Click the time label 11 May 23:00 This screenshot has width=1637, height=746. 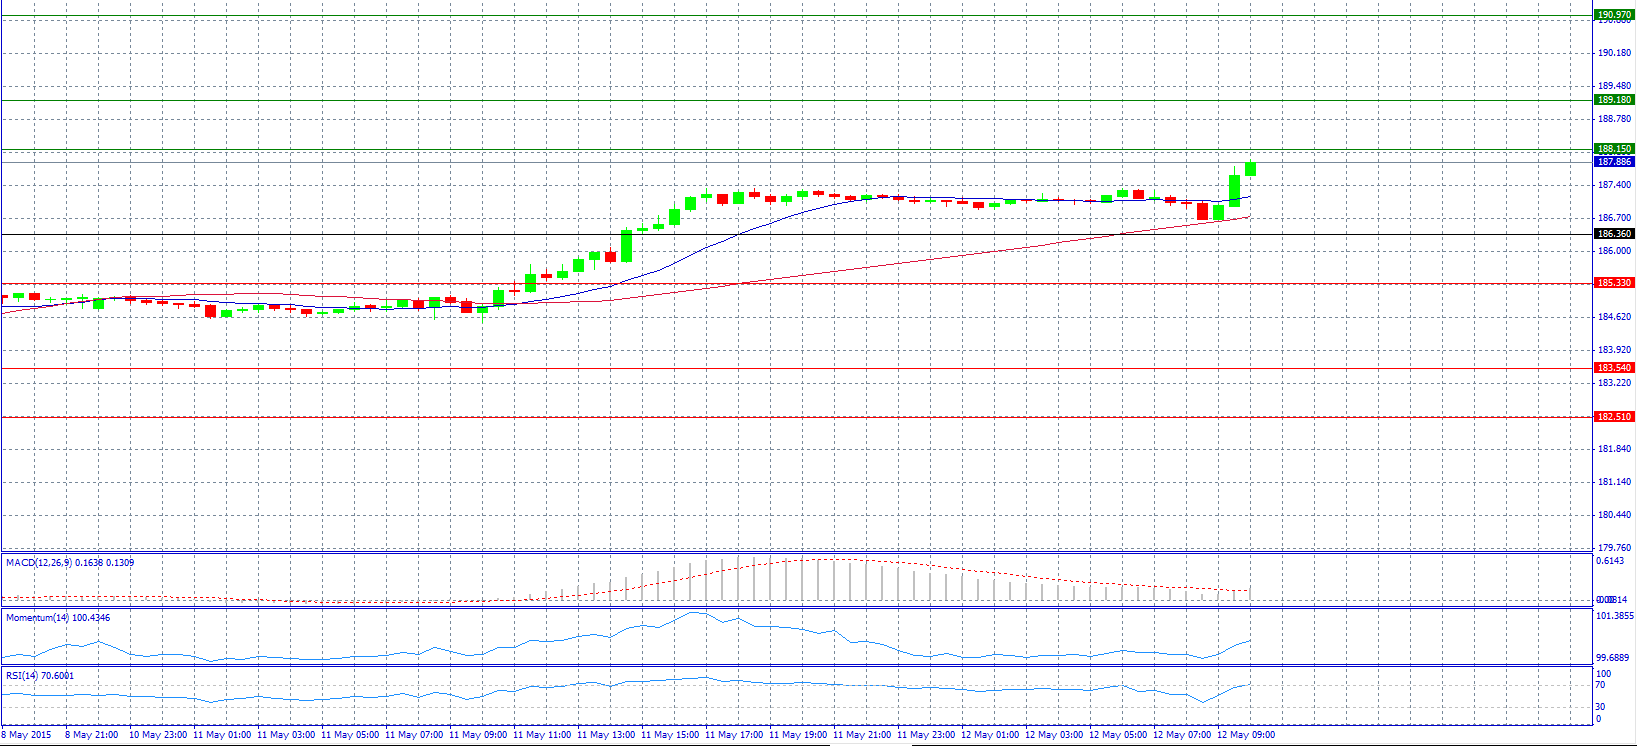[924, 735]
